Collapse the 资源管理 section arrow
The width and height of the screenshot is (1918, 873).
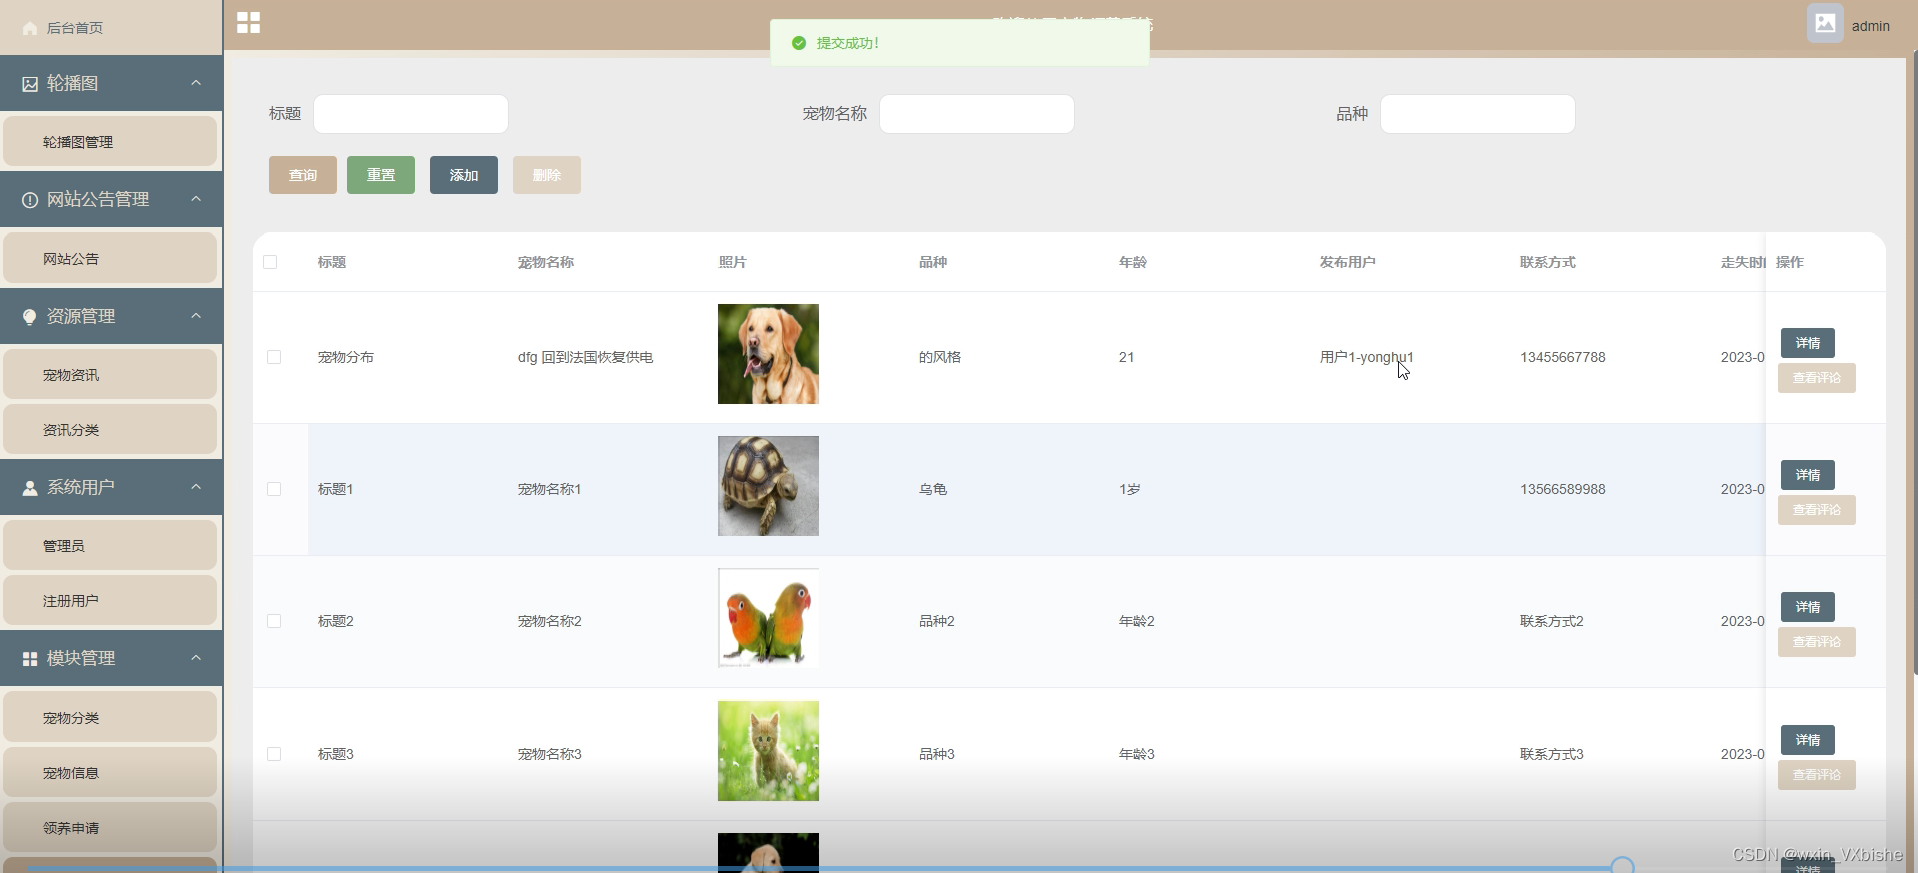(x=196, y=316)
